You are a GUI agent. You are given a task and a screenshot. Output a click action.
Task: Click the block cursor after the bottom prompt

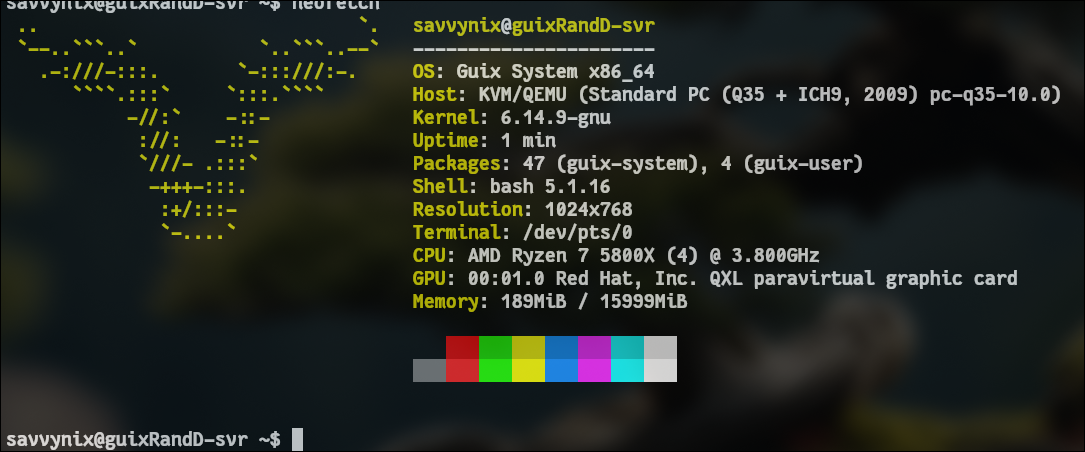pyautogui.click(x=298, y=440)
